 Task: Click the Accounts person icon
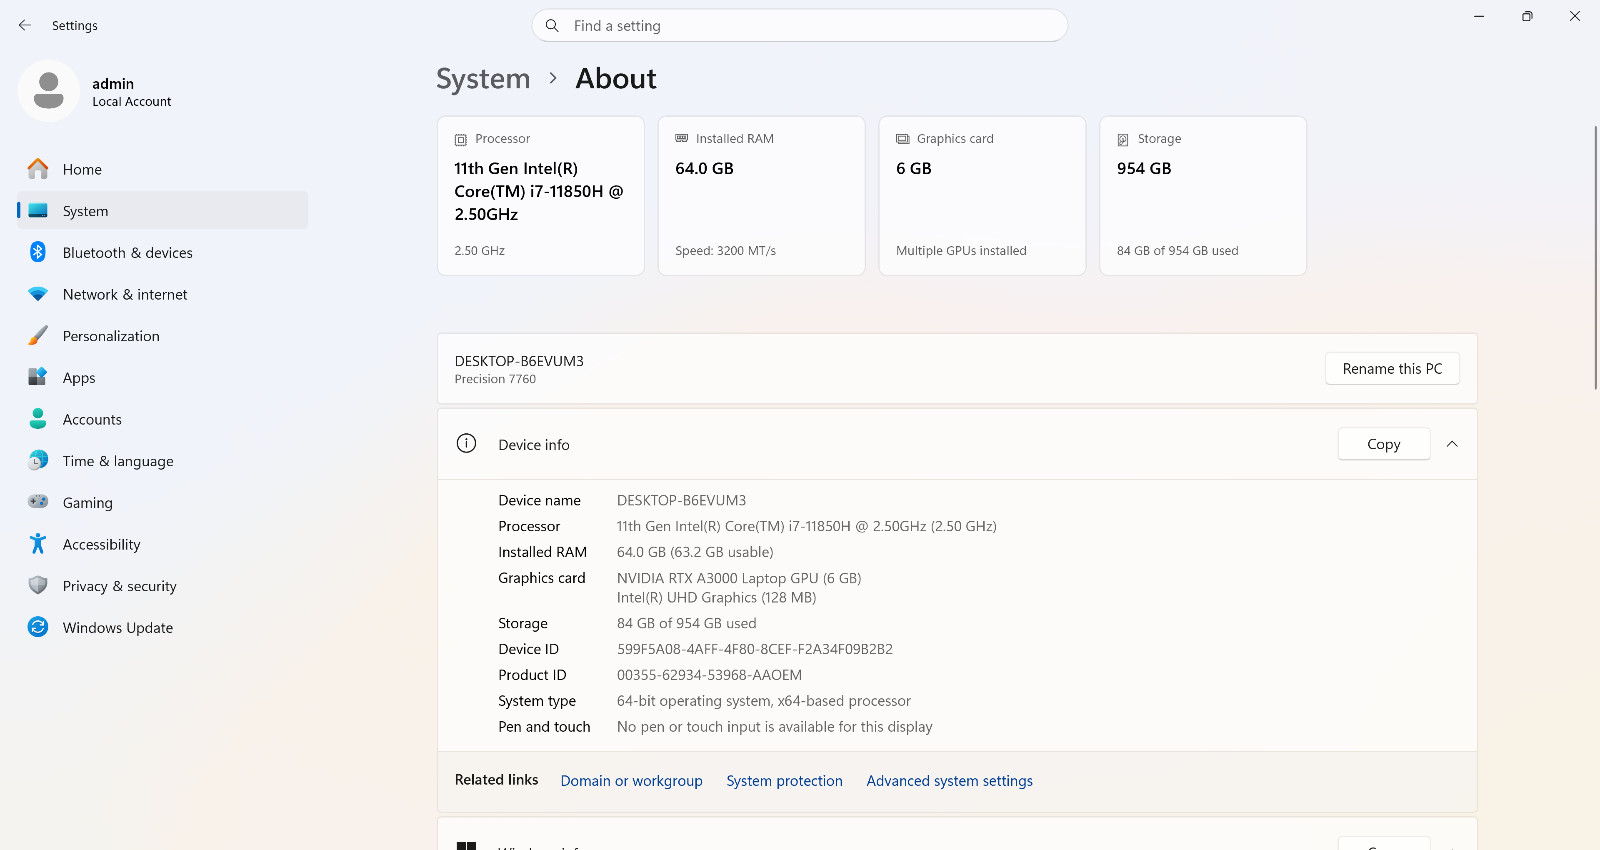(x=38, y=419)
